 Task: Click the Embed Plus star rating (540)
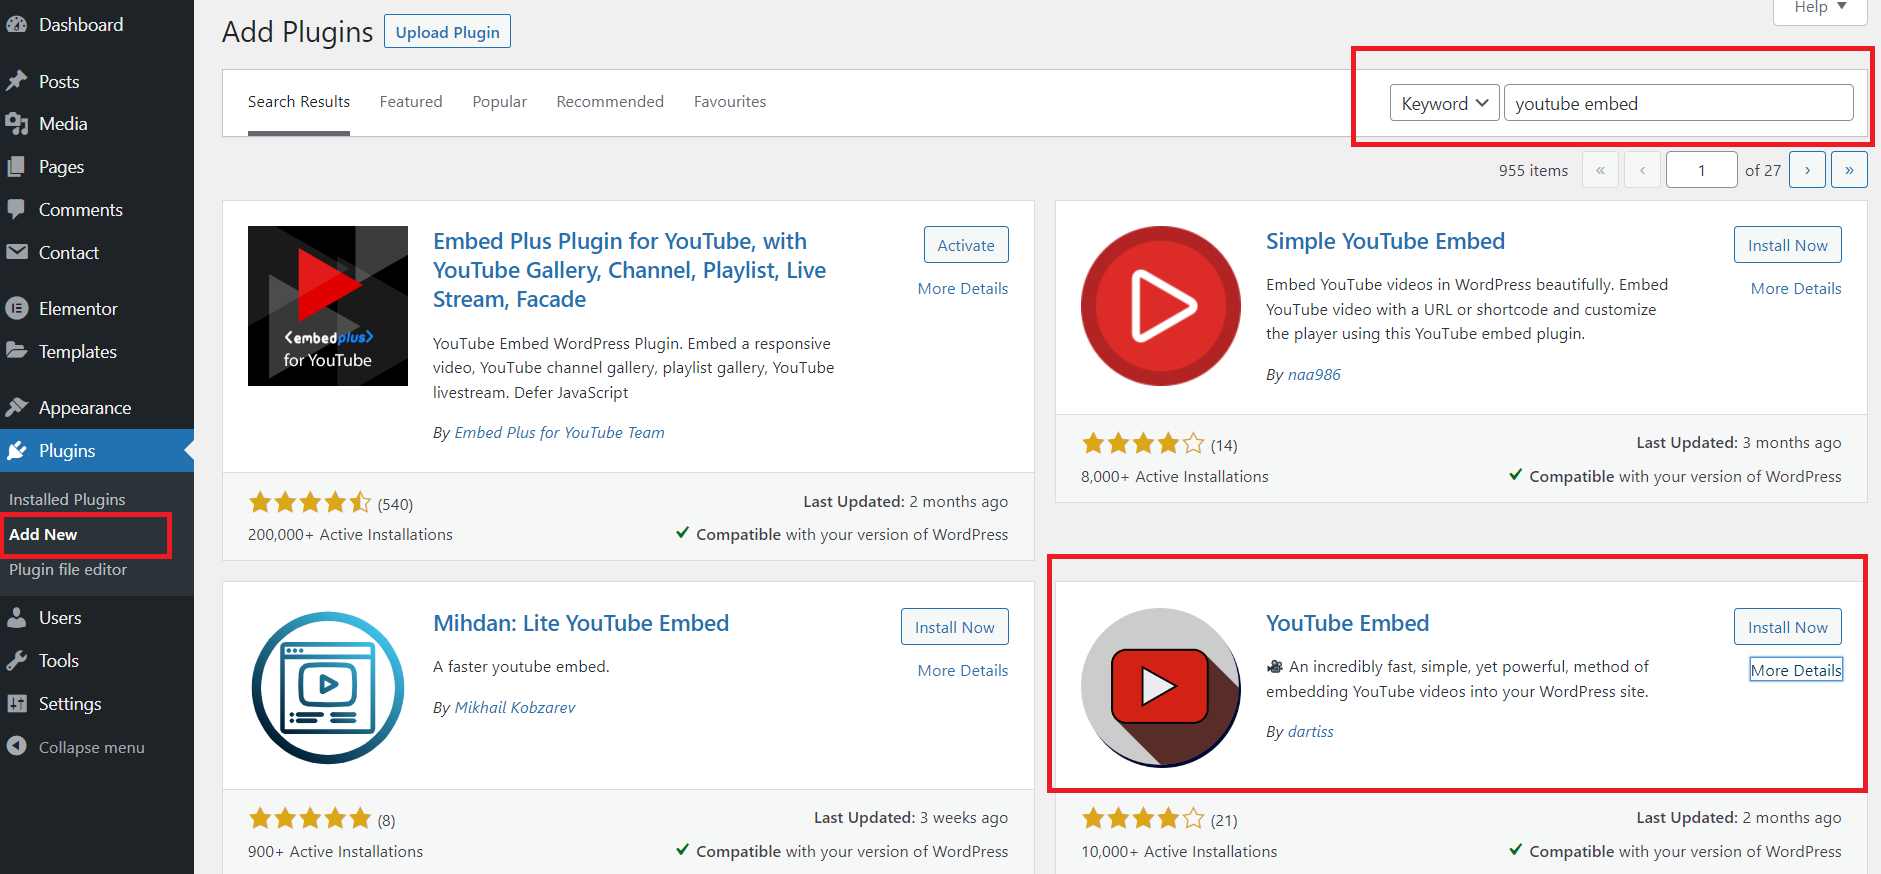(x=310, y=502)
